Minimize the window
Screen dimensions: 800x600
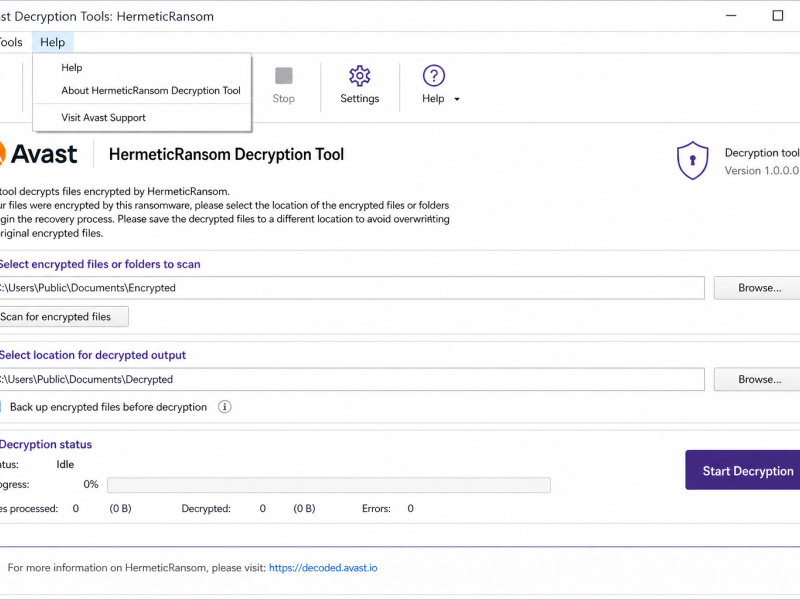(731, 16)
